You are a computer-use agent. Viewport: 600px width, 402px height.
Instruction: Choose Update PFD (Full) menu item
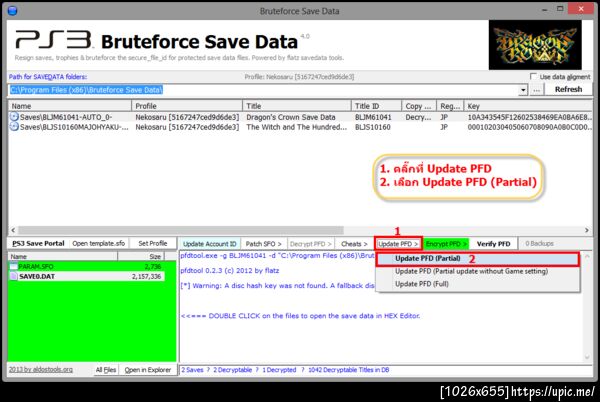point(478,284)
